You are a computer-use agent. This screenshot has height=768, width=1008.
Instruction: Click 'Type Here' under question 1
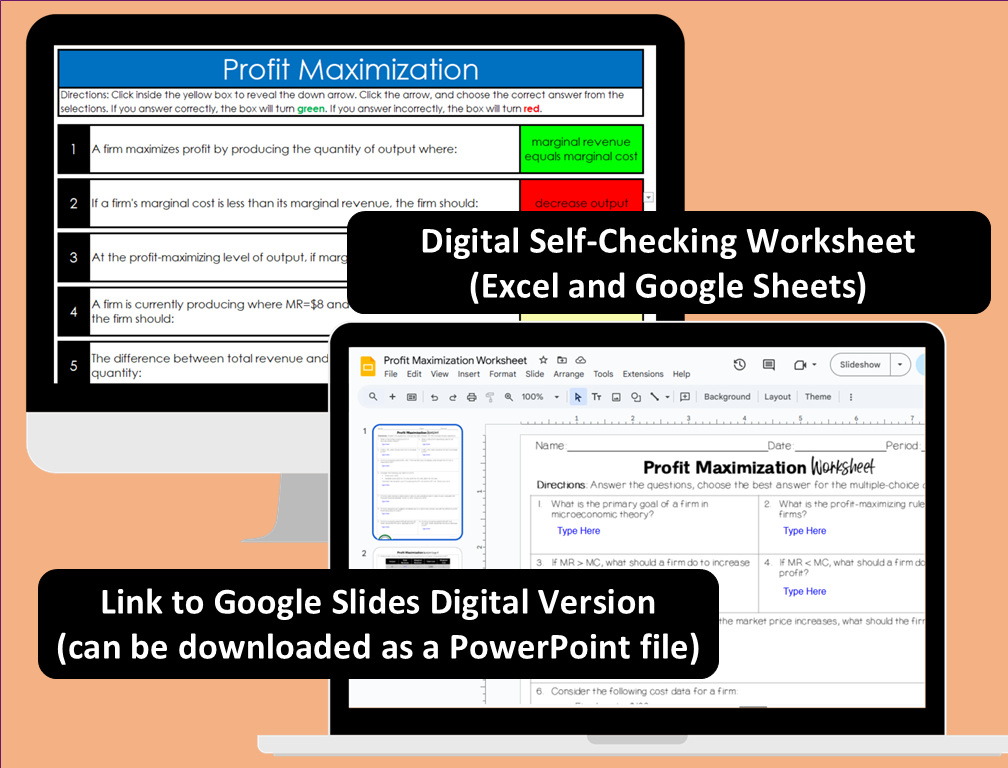[579, 531]
